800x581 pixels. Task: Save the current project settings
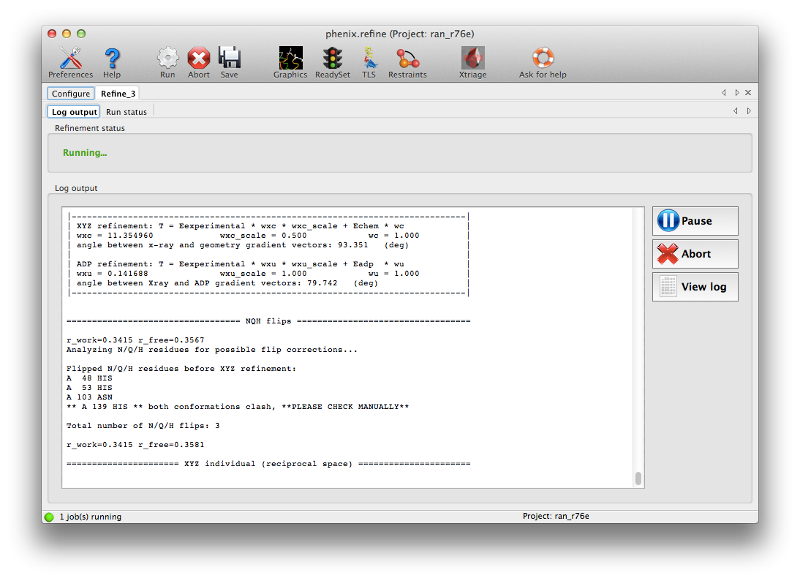[x=230, y=60]
